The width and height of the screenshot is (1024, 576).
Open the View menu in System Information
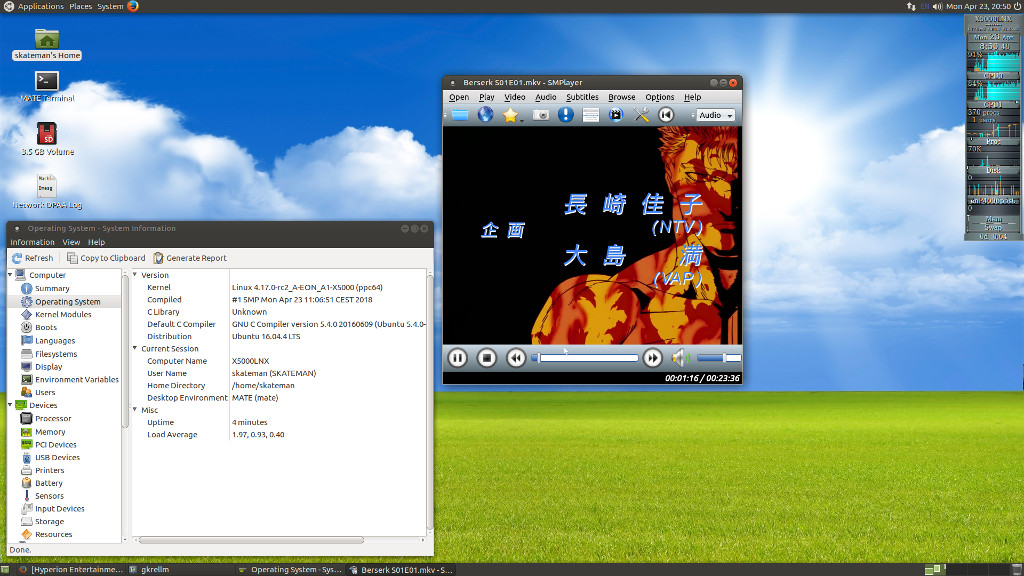pyautogui.click(x=71, y=242)
